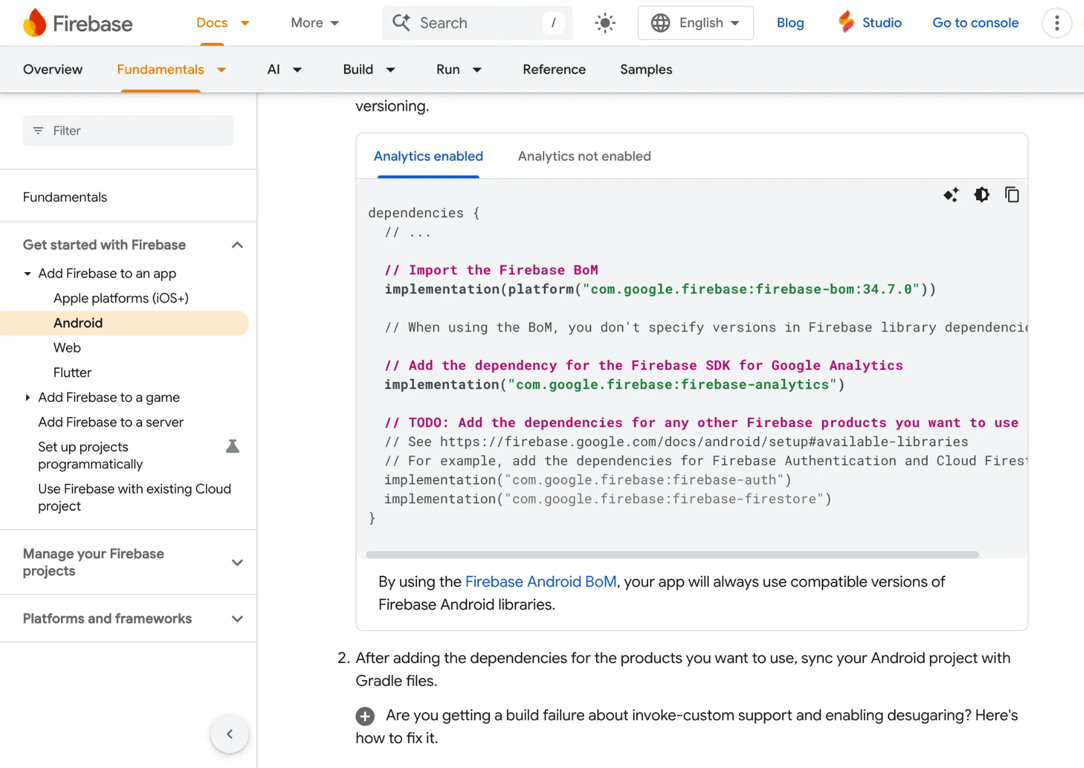Collapse the Get started with Firebase section
Image resolution: width=1084 pixels, height=768 pixels.
pos(237,244)
